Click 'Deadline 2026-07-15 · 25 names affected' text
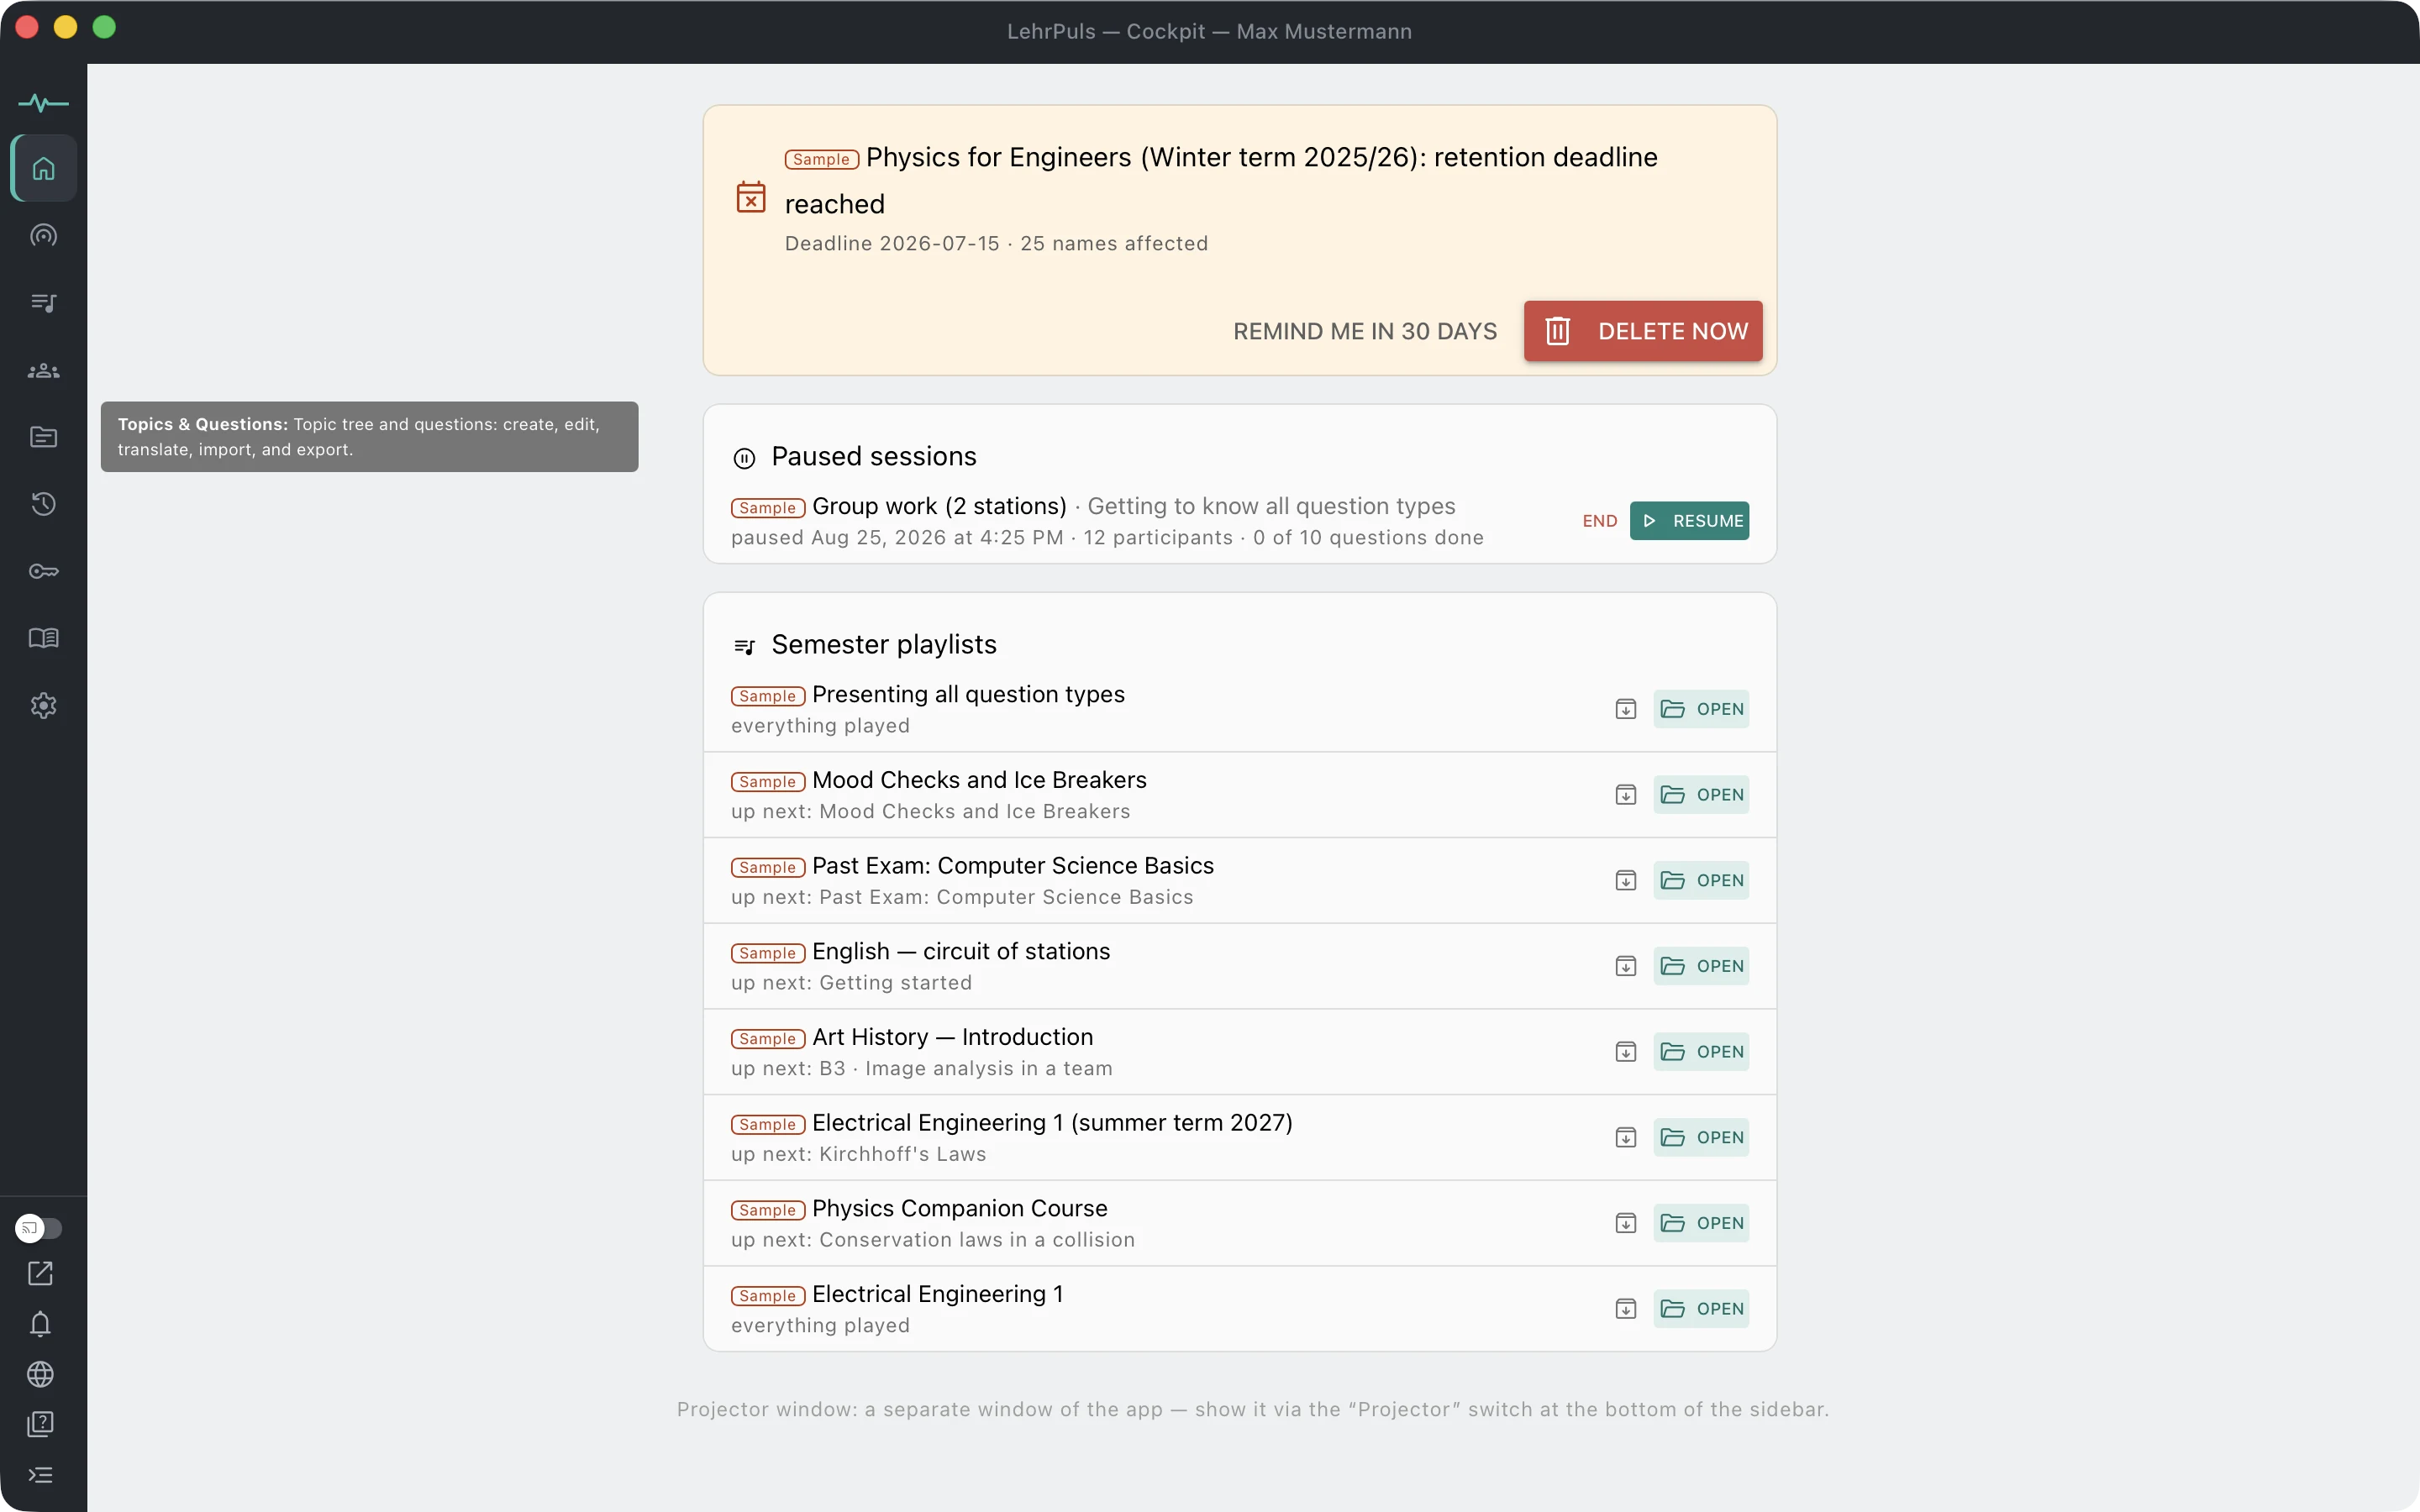 tap(996, 244)
